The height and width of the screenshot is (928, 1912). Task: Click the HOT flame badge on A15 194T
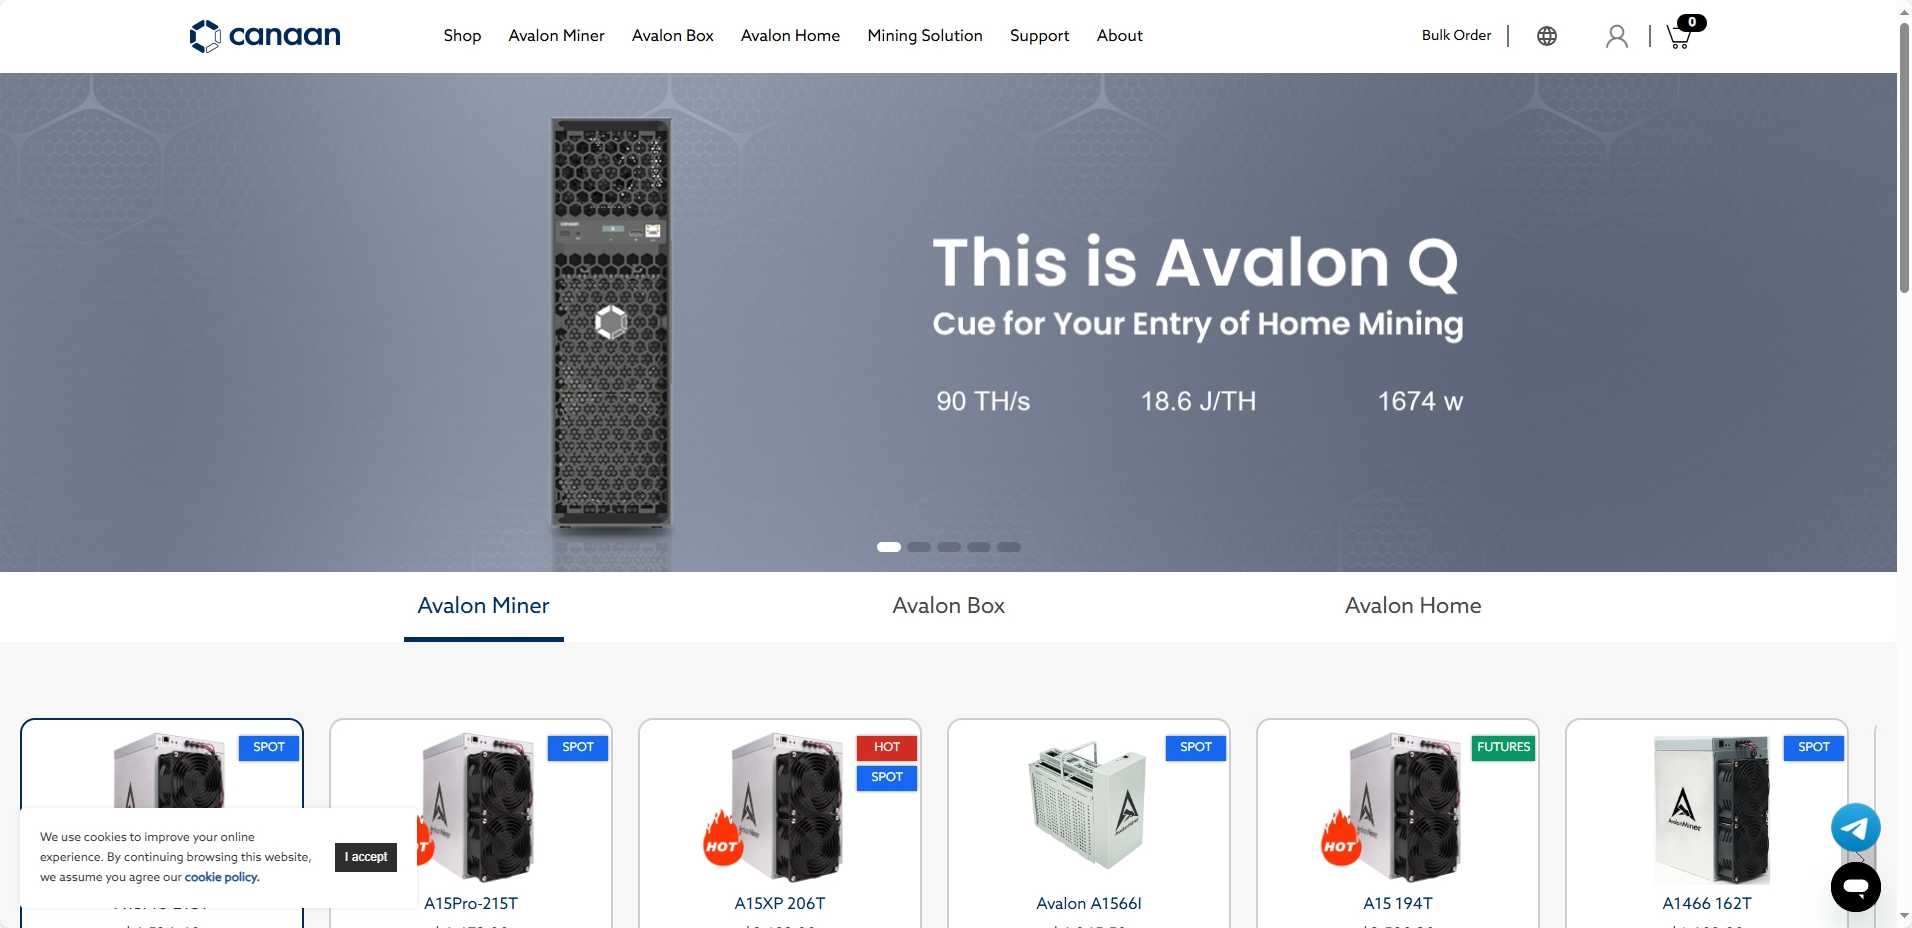pyautogui.click(x=1340, y=837)
